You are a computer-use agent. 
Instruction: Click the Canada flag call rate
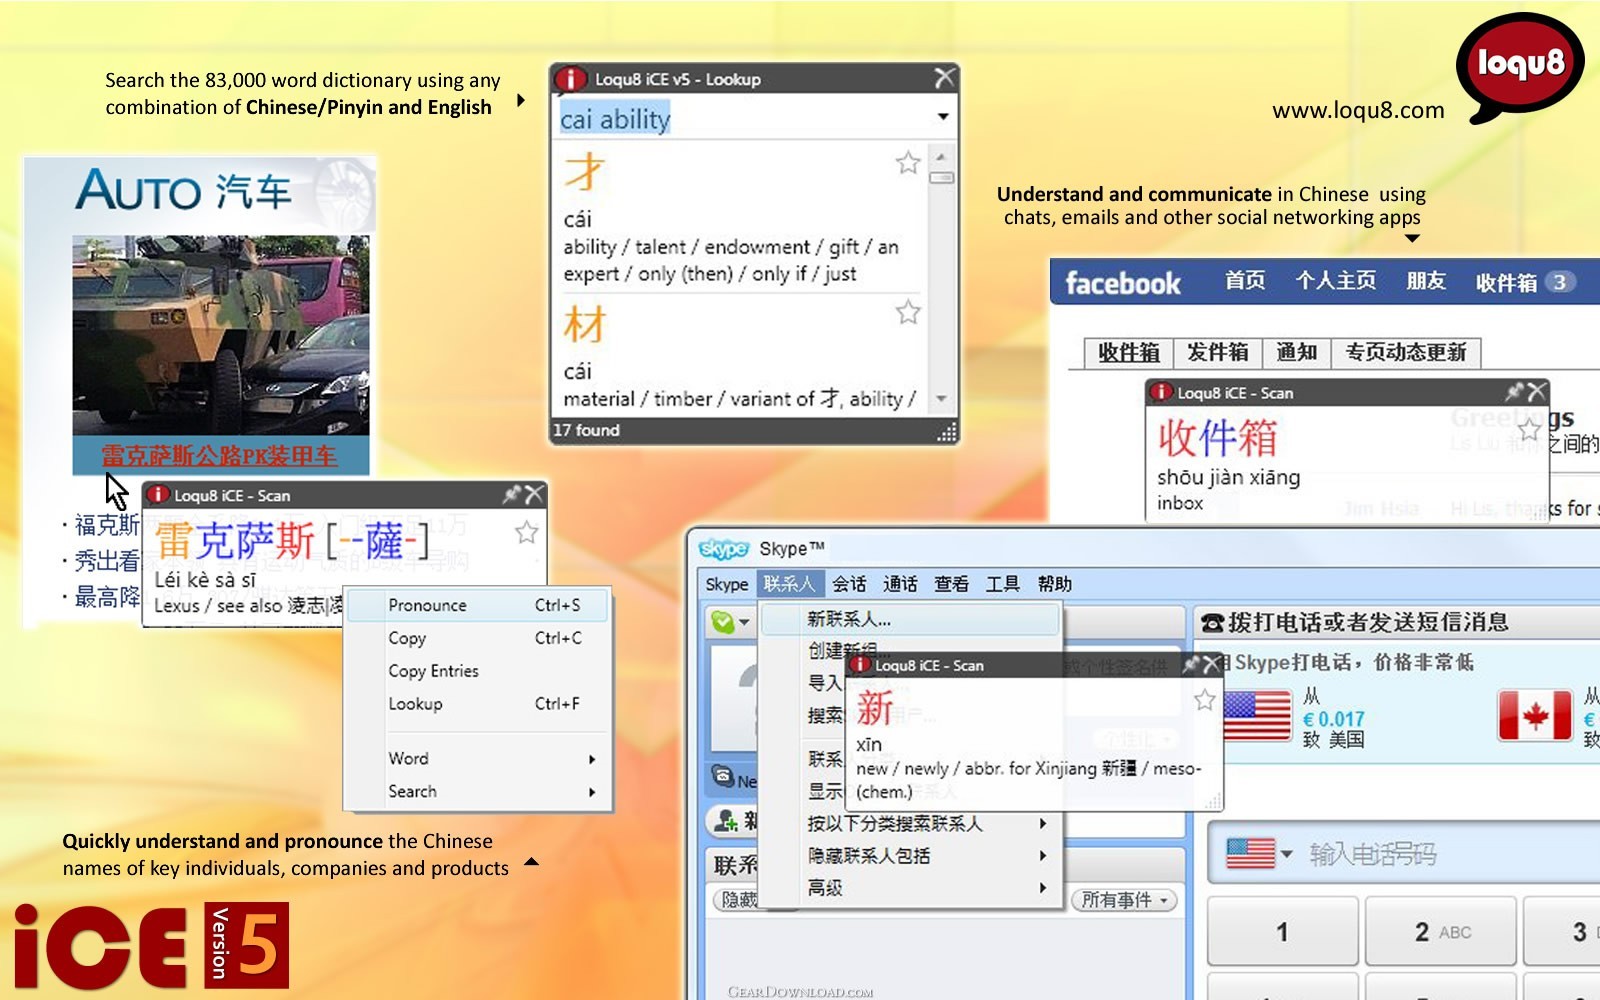(x=1535, y=716)
